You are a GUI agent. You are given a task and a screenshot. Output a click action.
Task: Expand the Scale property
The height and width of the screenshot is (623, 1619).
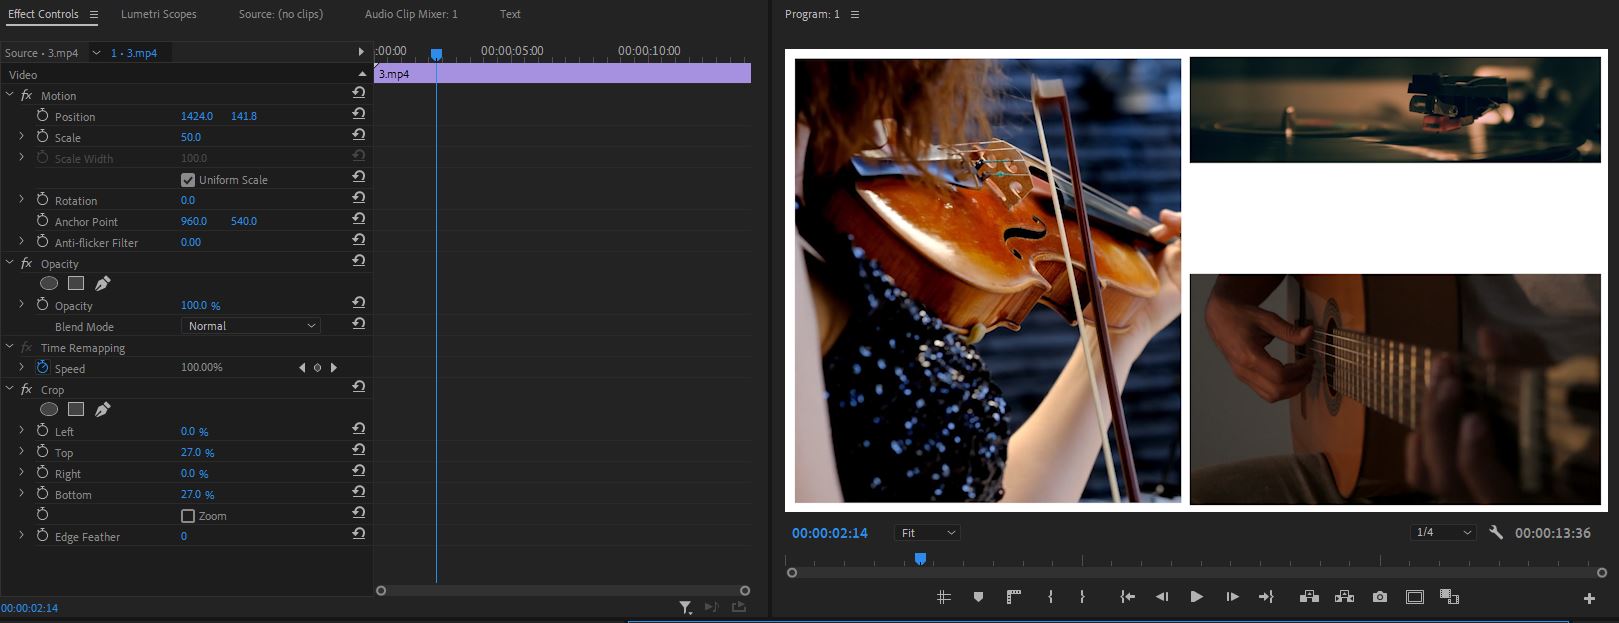(22, 137)
